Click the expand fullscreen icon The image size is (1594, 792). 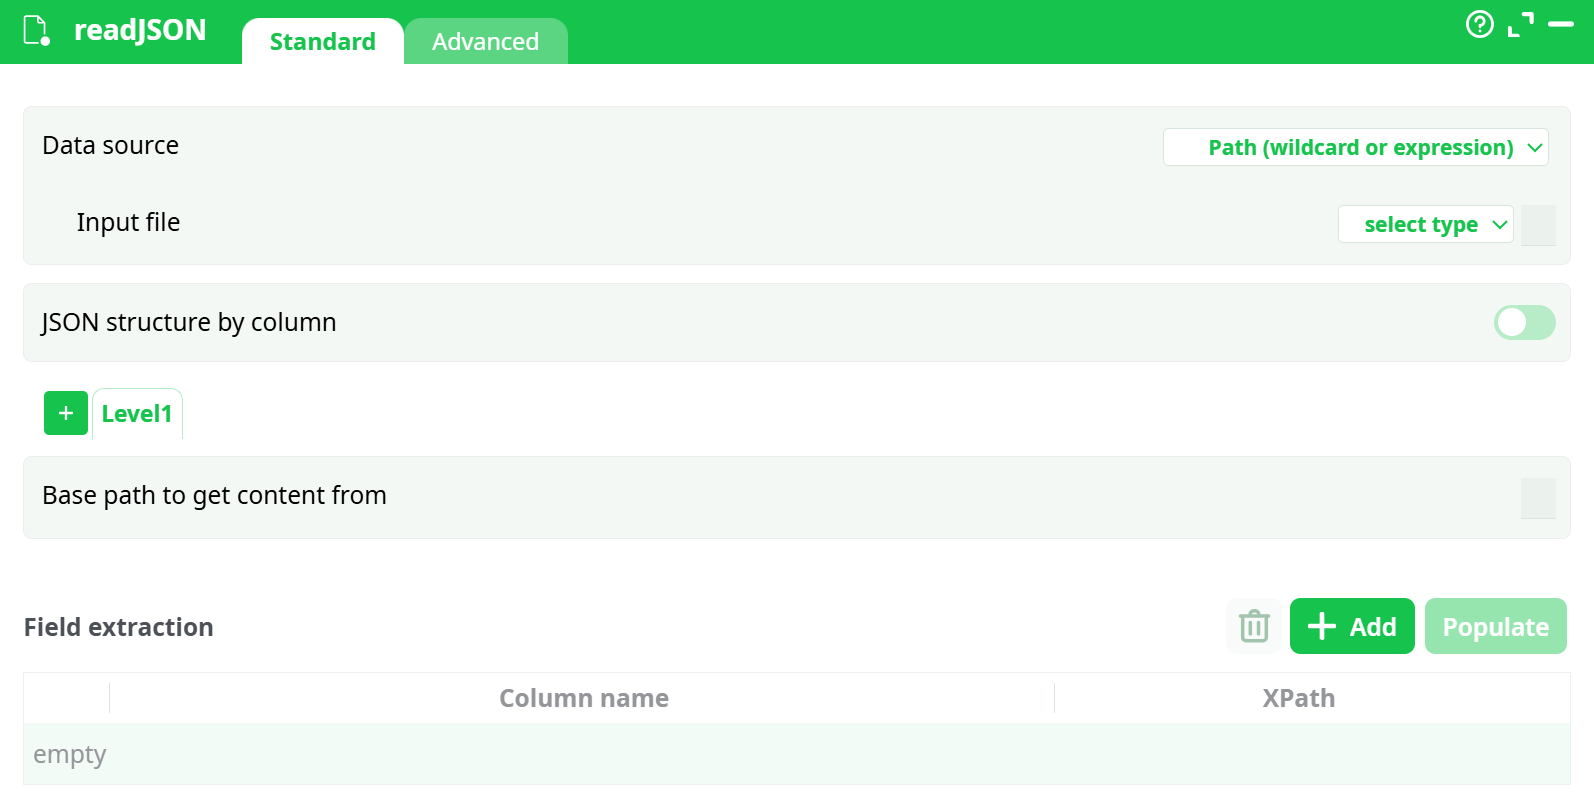coord(1520,24)
